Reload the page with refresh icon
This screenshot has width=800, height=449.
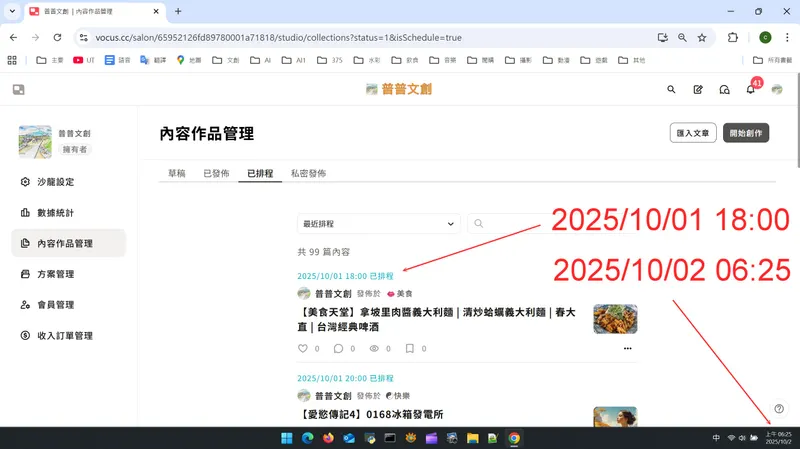(57, 37)
